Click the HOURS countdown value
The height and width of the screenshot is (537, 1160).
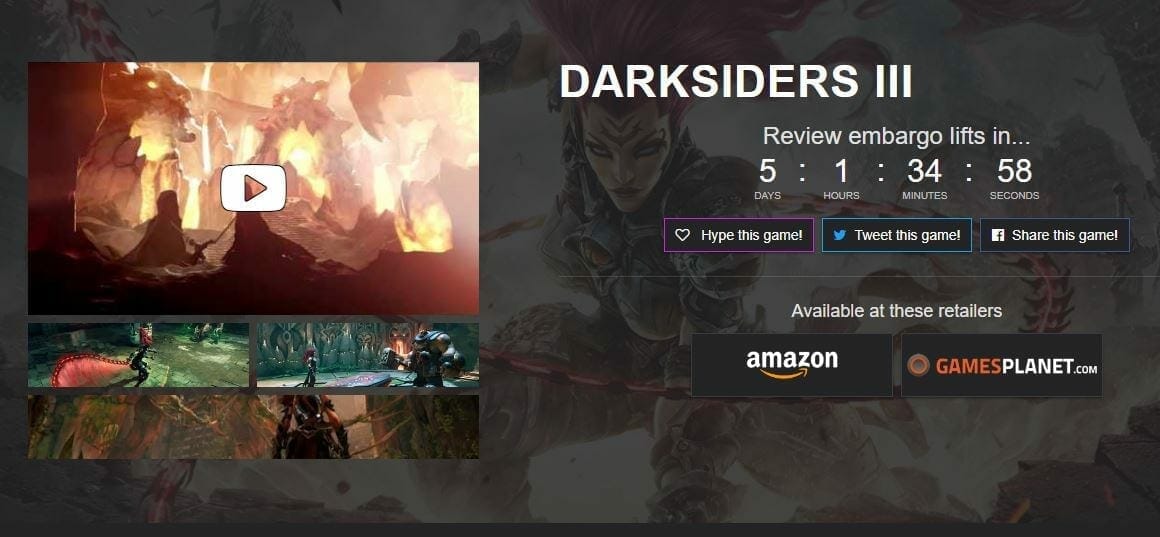click(x=841, y=172)
